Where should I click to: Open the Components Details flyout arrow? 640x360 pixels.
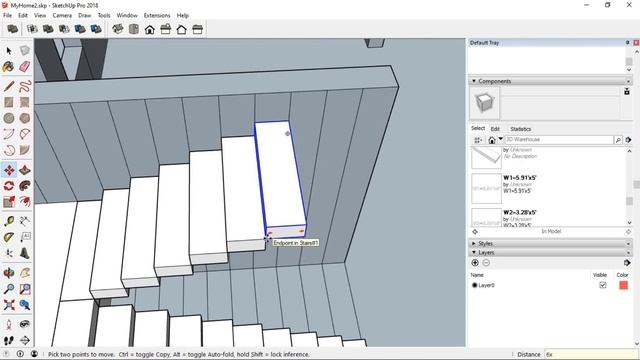click(628, 140)
